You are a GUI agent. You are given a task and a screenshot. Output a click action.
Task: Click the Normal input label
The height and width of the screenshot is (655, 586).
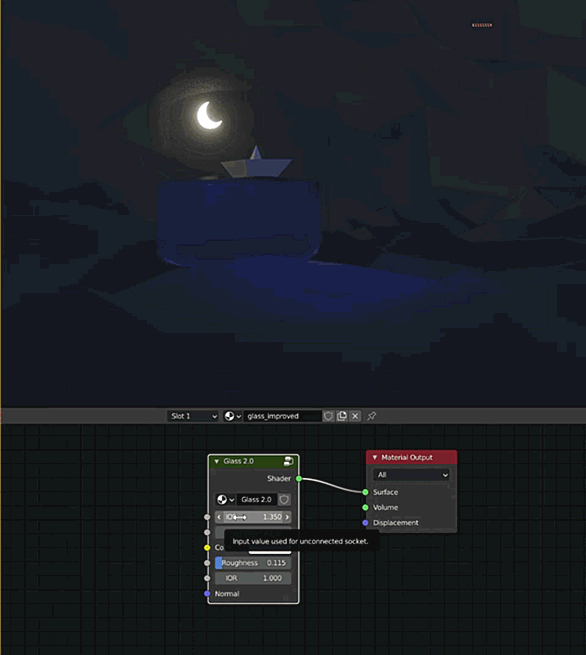point(227,594)
